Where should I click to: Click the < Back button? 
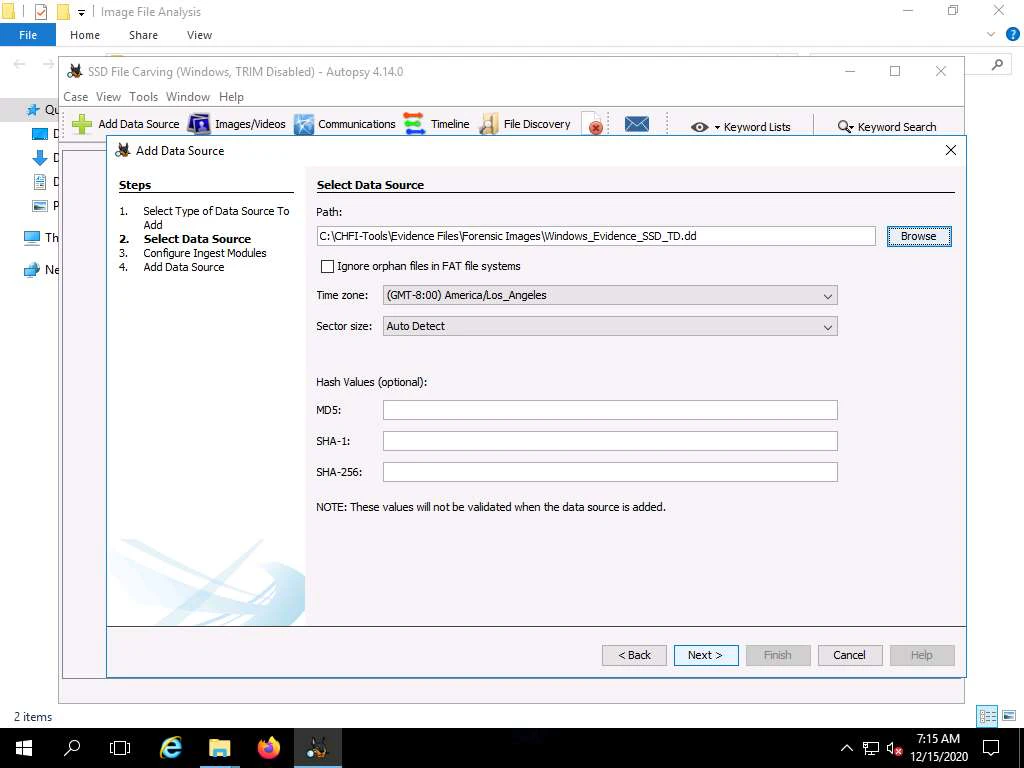tap(634, 655)
